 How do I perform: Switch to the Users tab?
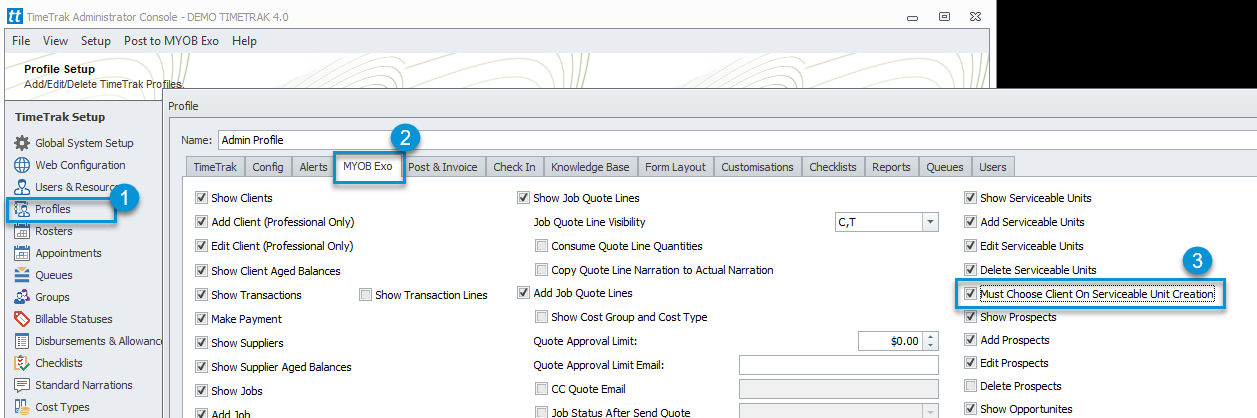coord(993,167)
